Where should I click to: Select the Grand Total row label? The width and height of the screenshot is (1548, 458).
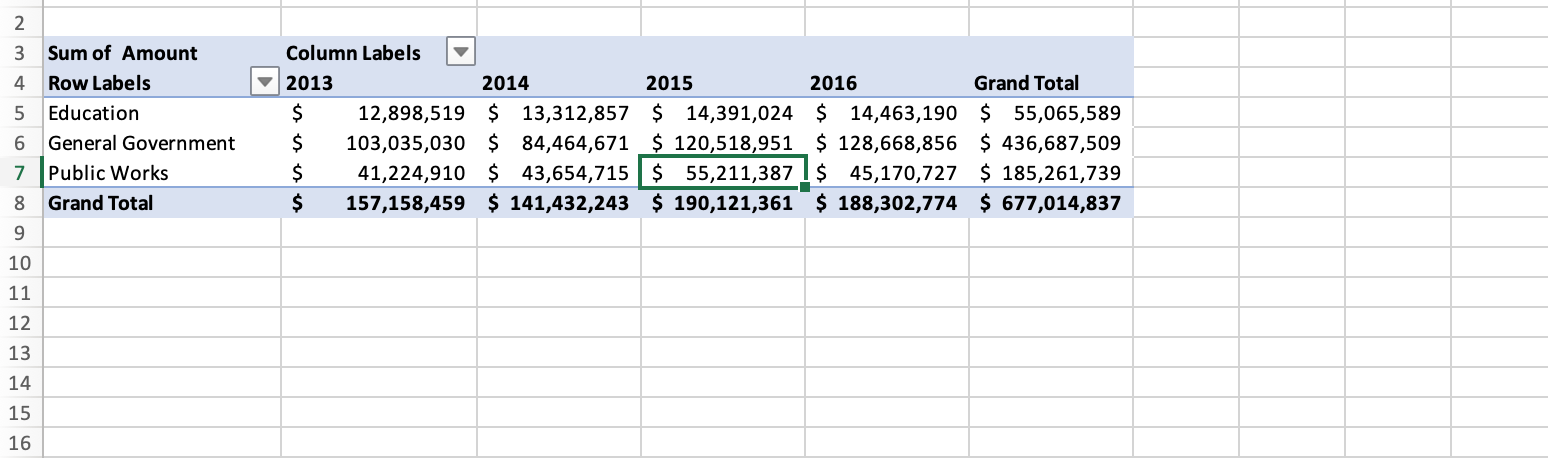point(161,203)
